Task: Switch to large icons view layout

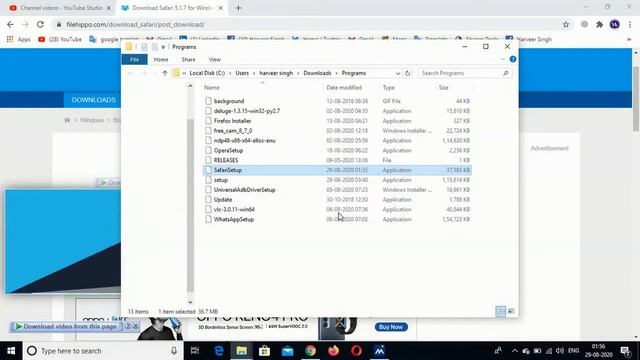Action: coord(511,311)
